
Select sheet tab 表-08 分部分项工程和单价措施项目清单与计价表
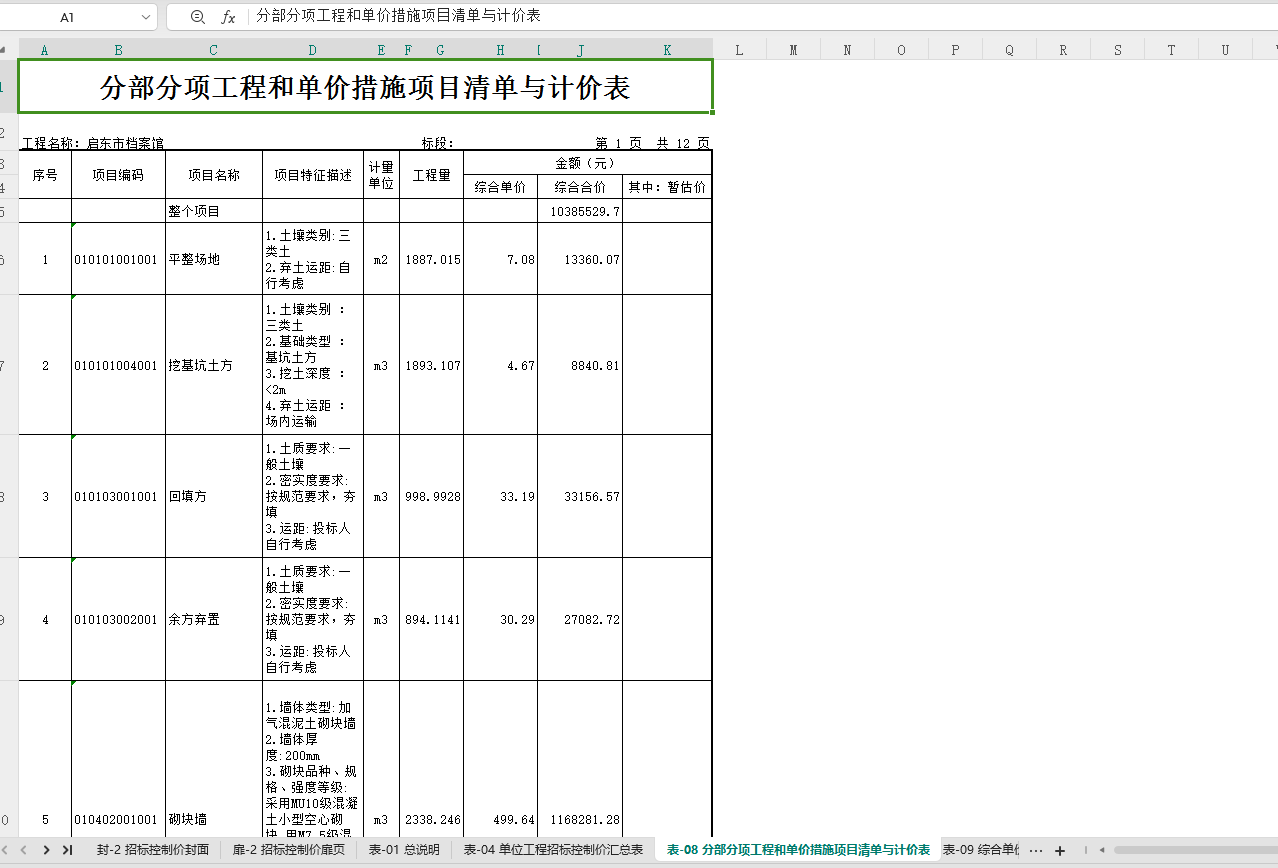pyautogui.click(x=798, y=850)
